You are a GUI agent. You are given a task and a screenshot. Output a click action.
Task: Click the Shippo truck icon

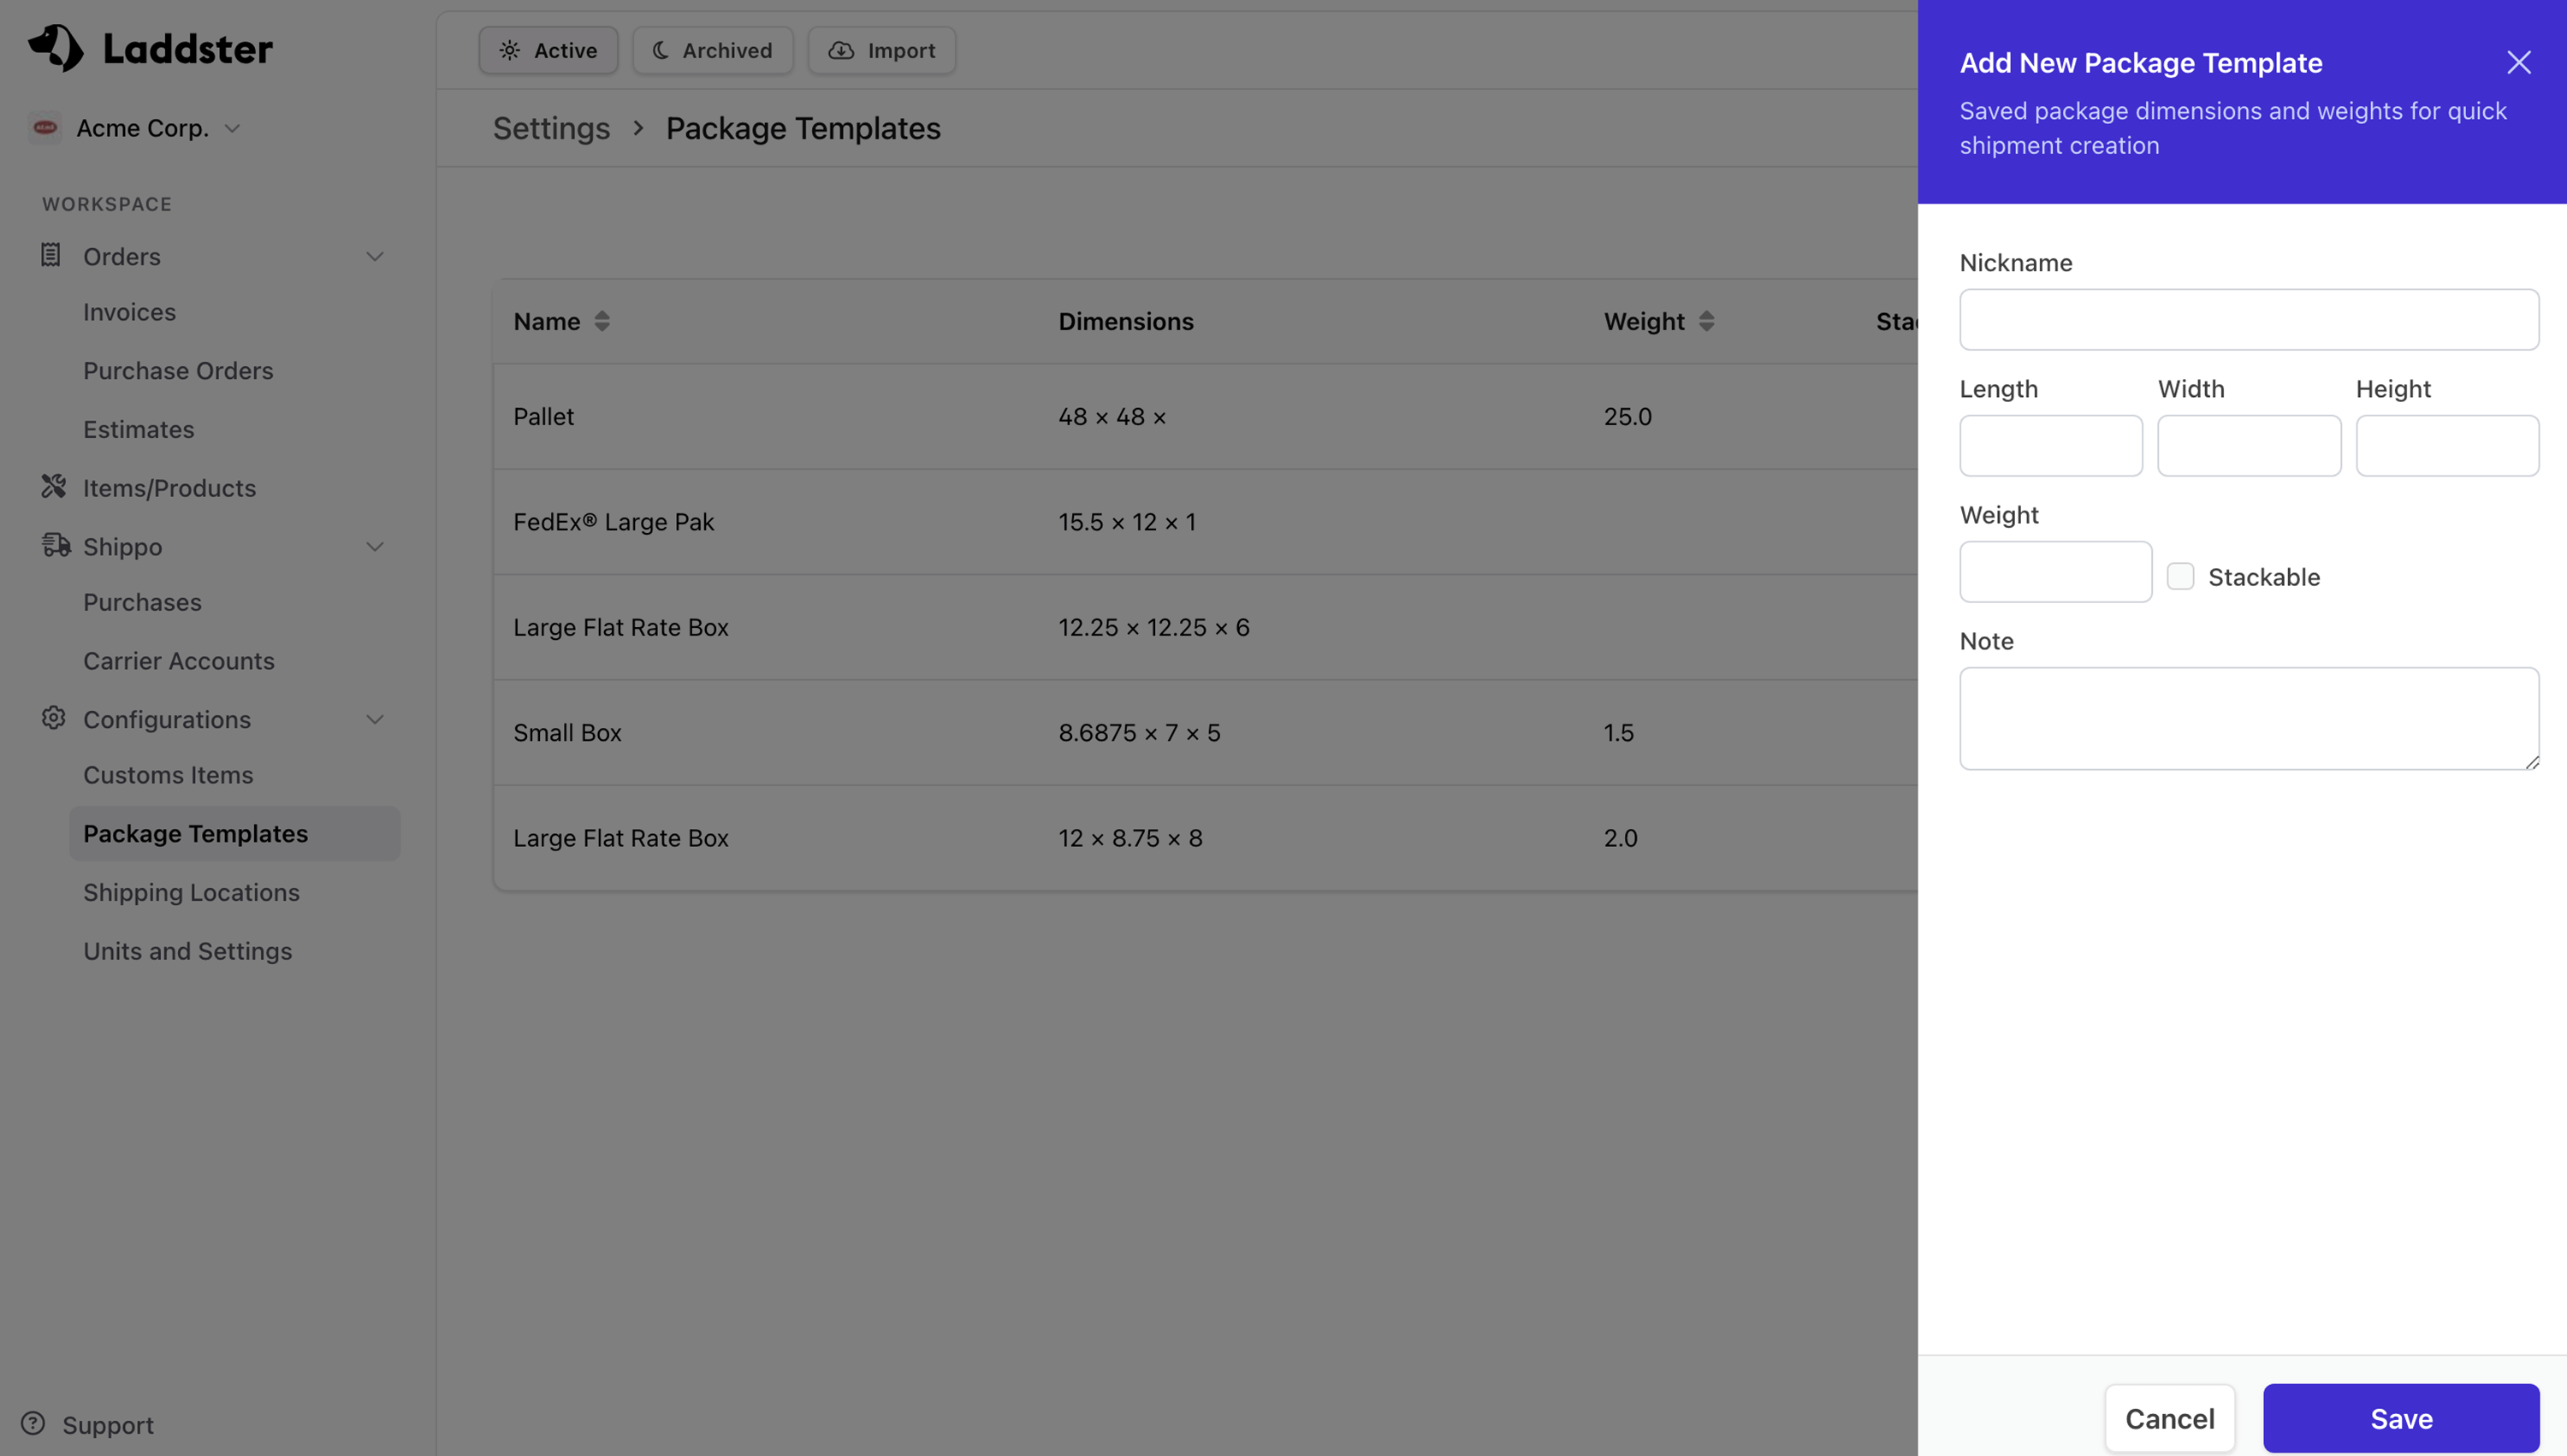coord(55,545)
